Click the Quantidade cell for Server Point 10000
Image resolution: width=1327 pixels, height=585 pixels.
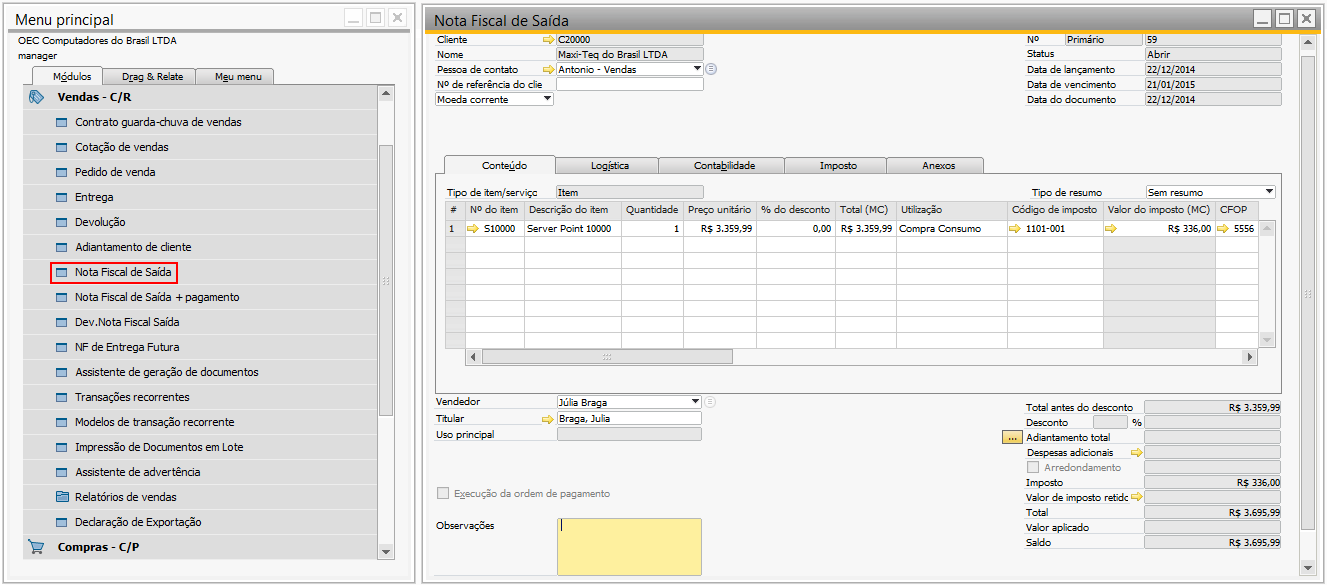tap(653, 229)
